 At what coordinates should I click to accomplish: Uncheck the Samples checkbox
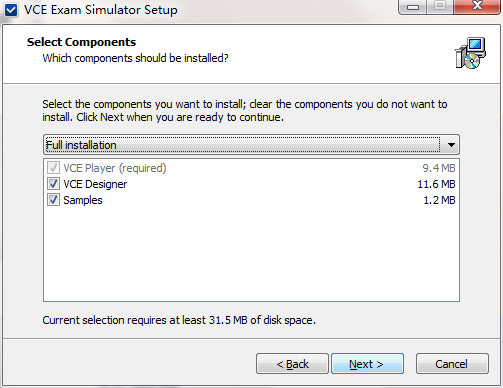click(x=53, y=200)
